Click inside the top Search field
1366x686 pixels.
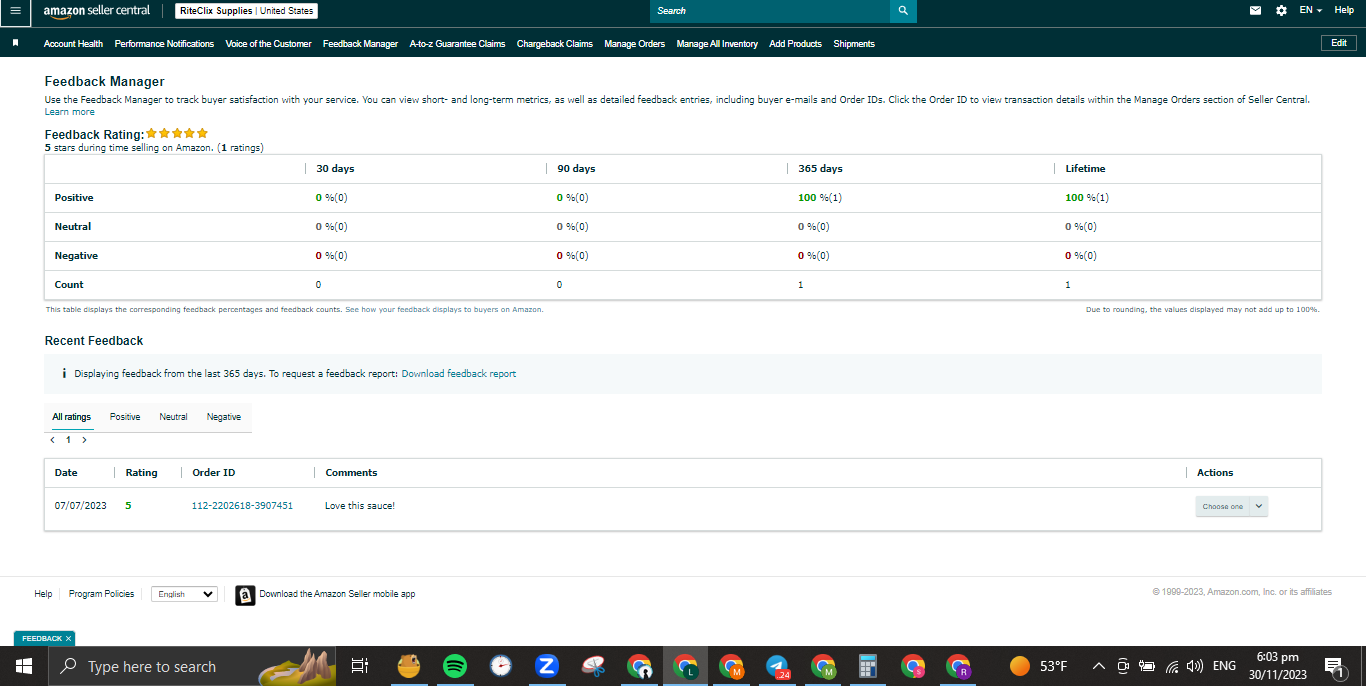click(x=770, y=11)
